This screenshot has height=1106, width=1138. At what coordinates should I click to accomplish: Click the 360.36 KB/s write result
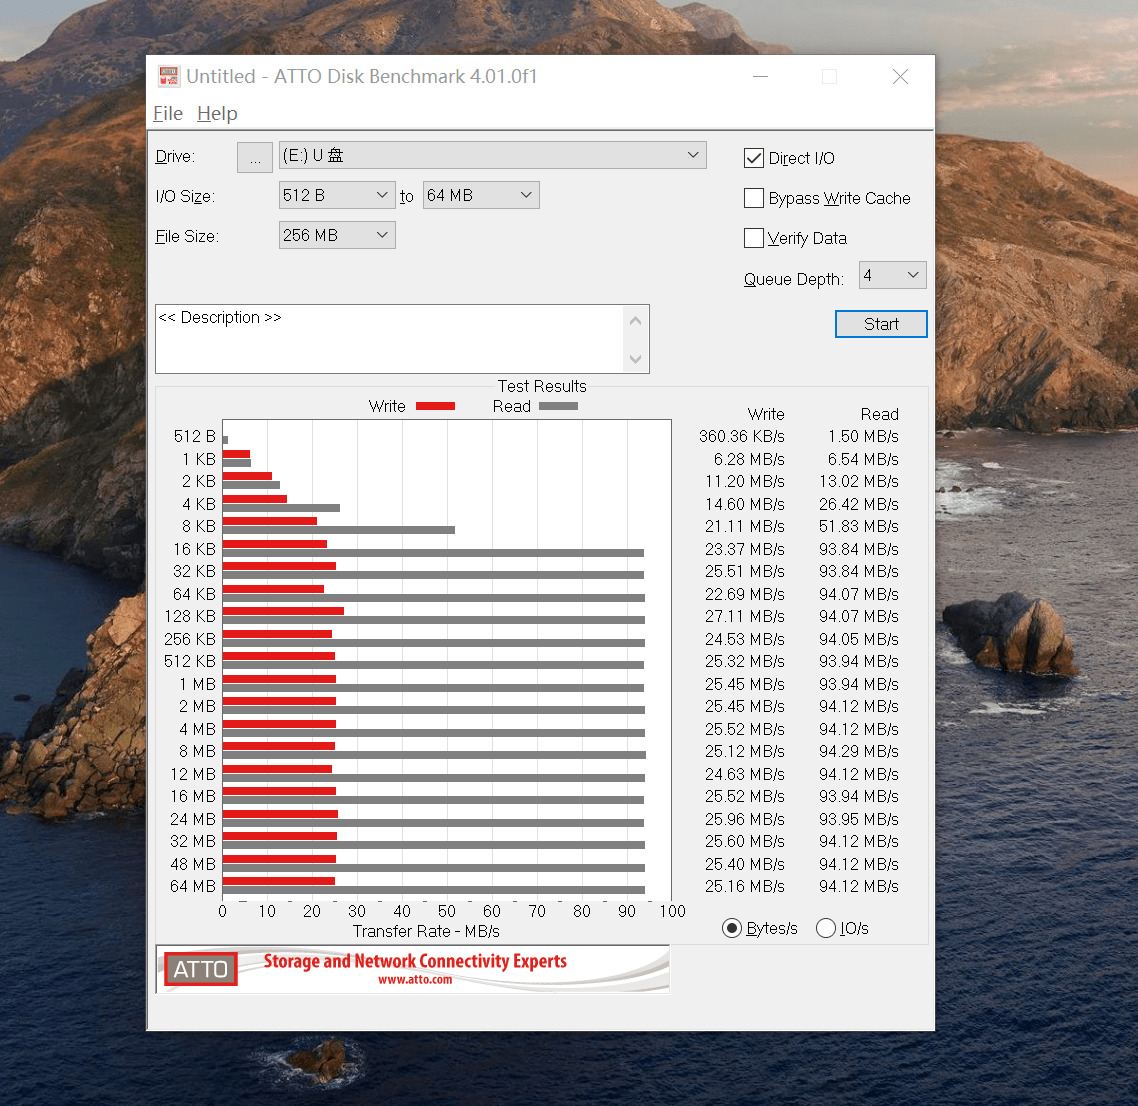pos(742,436)
